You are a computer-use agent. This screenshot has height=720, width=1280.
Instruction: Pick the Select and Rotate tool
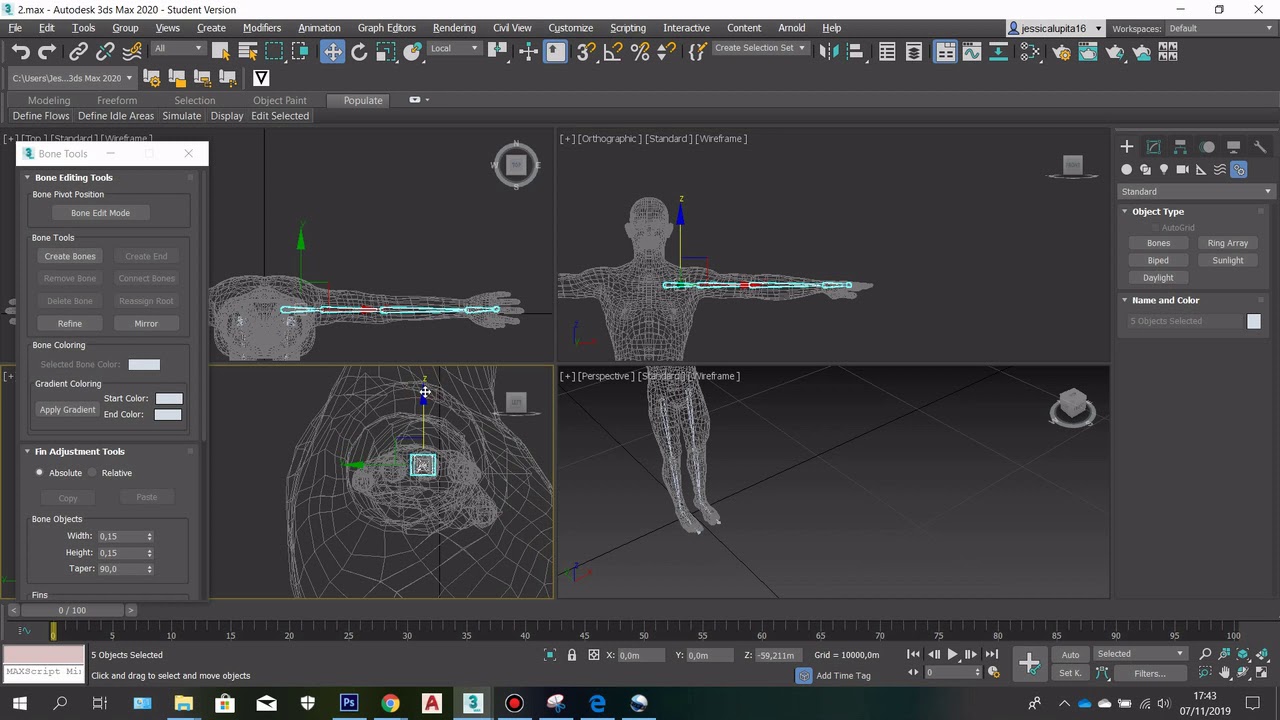(359, 52)
